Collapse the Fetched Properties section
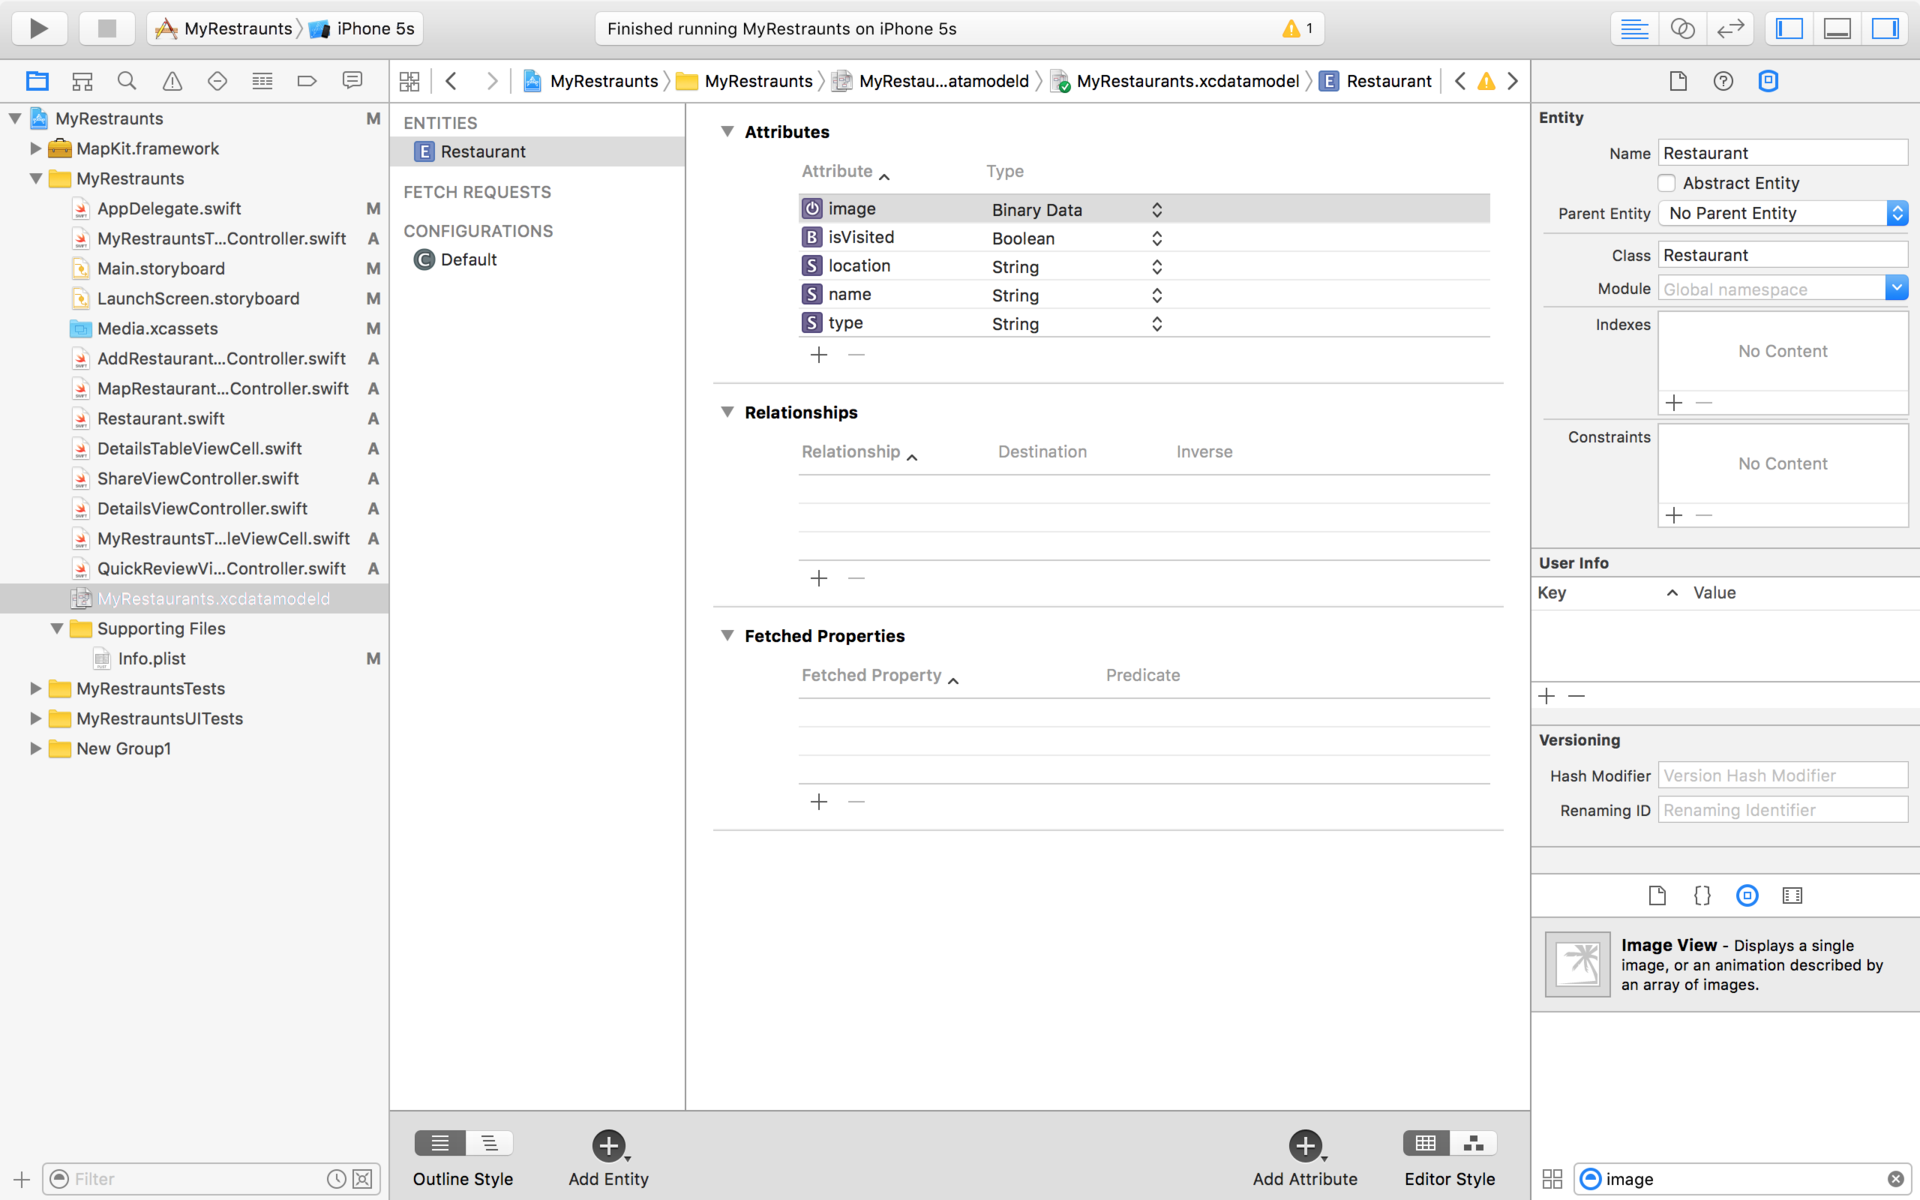1920x1200 pixels. point(727,635)
